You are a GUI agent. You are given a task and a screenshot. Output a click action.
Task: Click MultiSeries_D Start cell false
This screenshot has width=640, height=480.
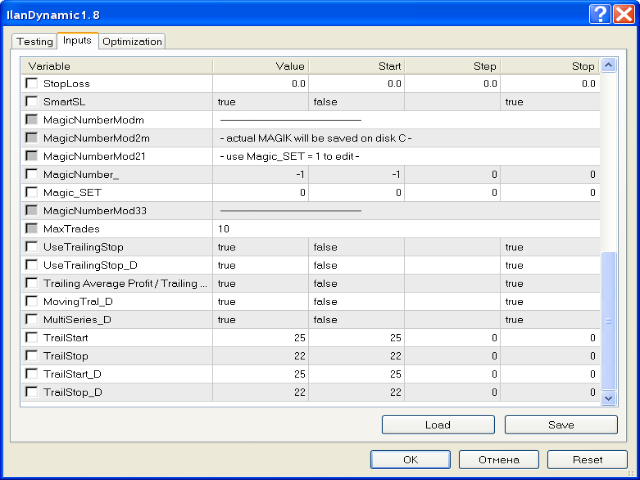(x=356, y=319)
